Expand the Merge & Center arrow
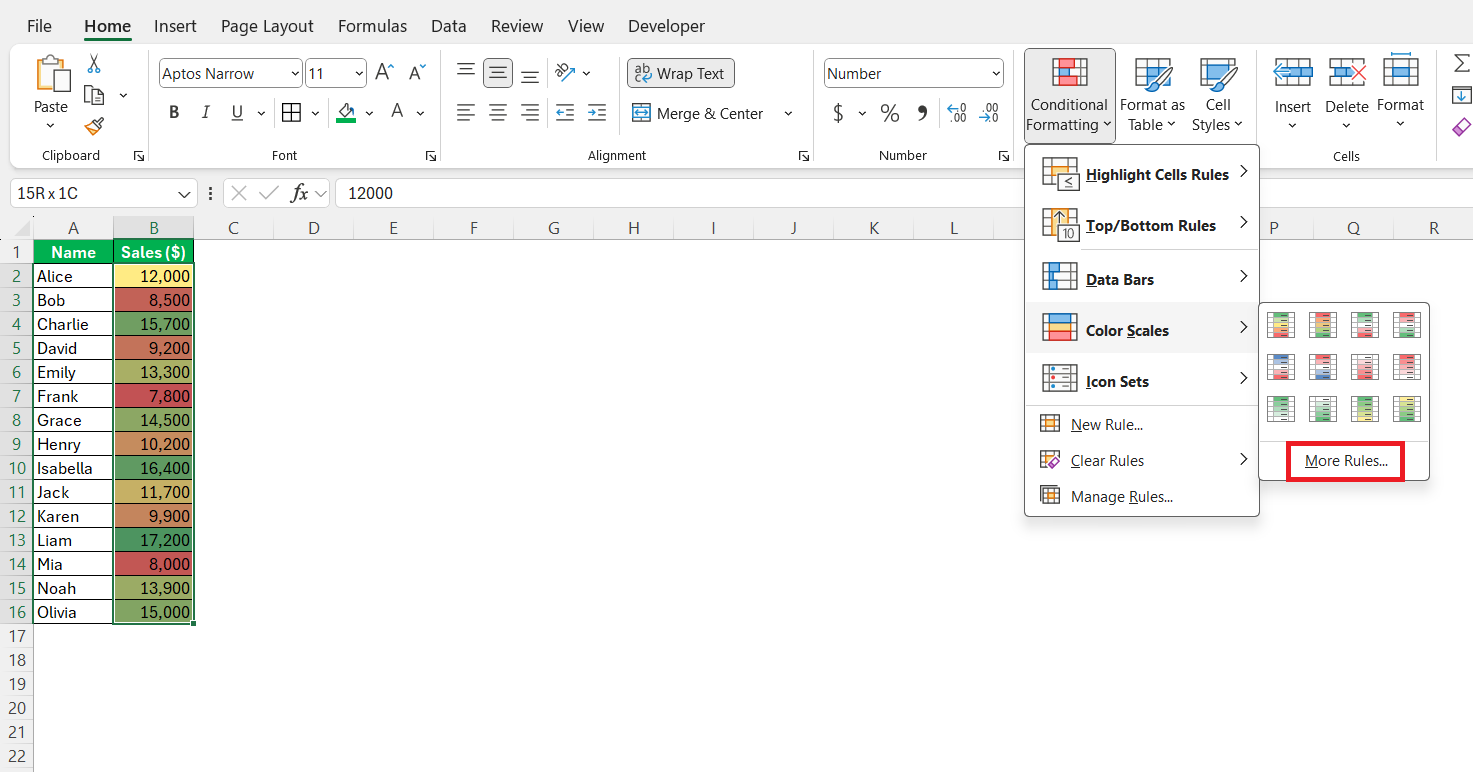 tap(788, 114)
